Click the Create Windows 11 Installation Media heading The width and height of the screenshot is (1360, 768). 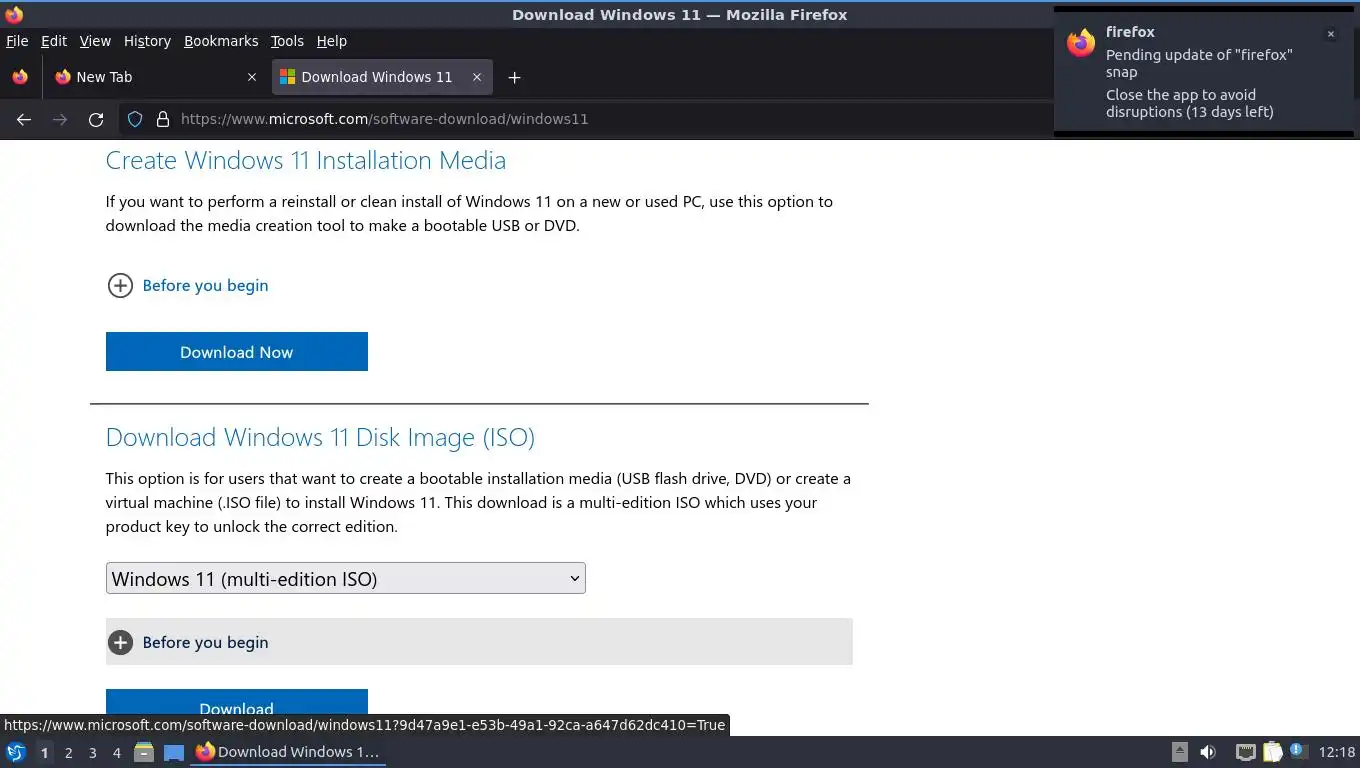[306, 160]
